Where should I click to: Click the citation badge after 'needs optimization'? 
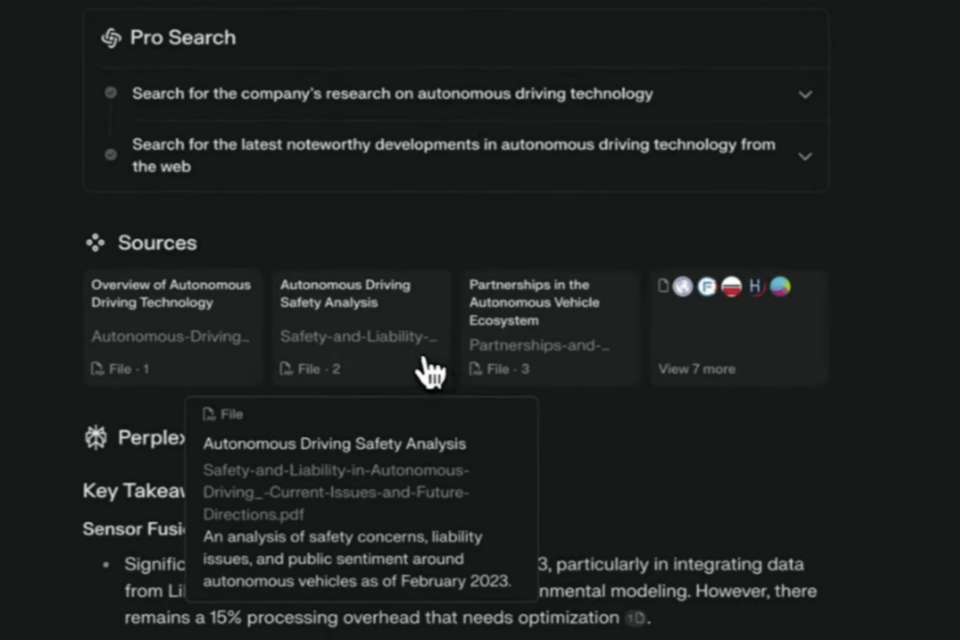click(635, 619)
